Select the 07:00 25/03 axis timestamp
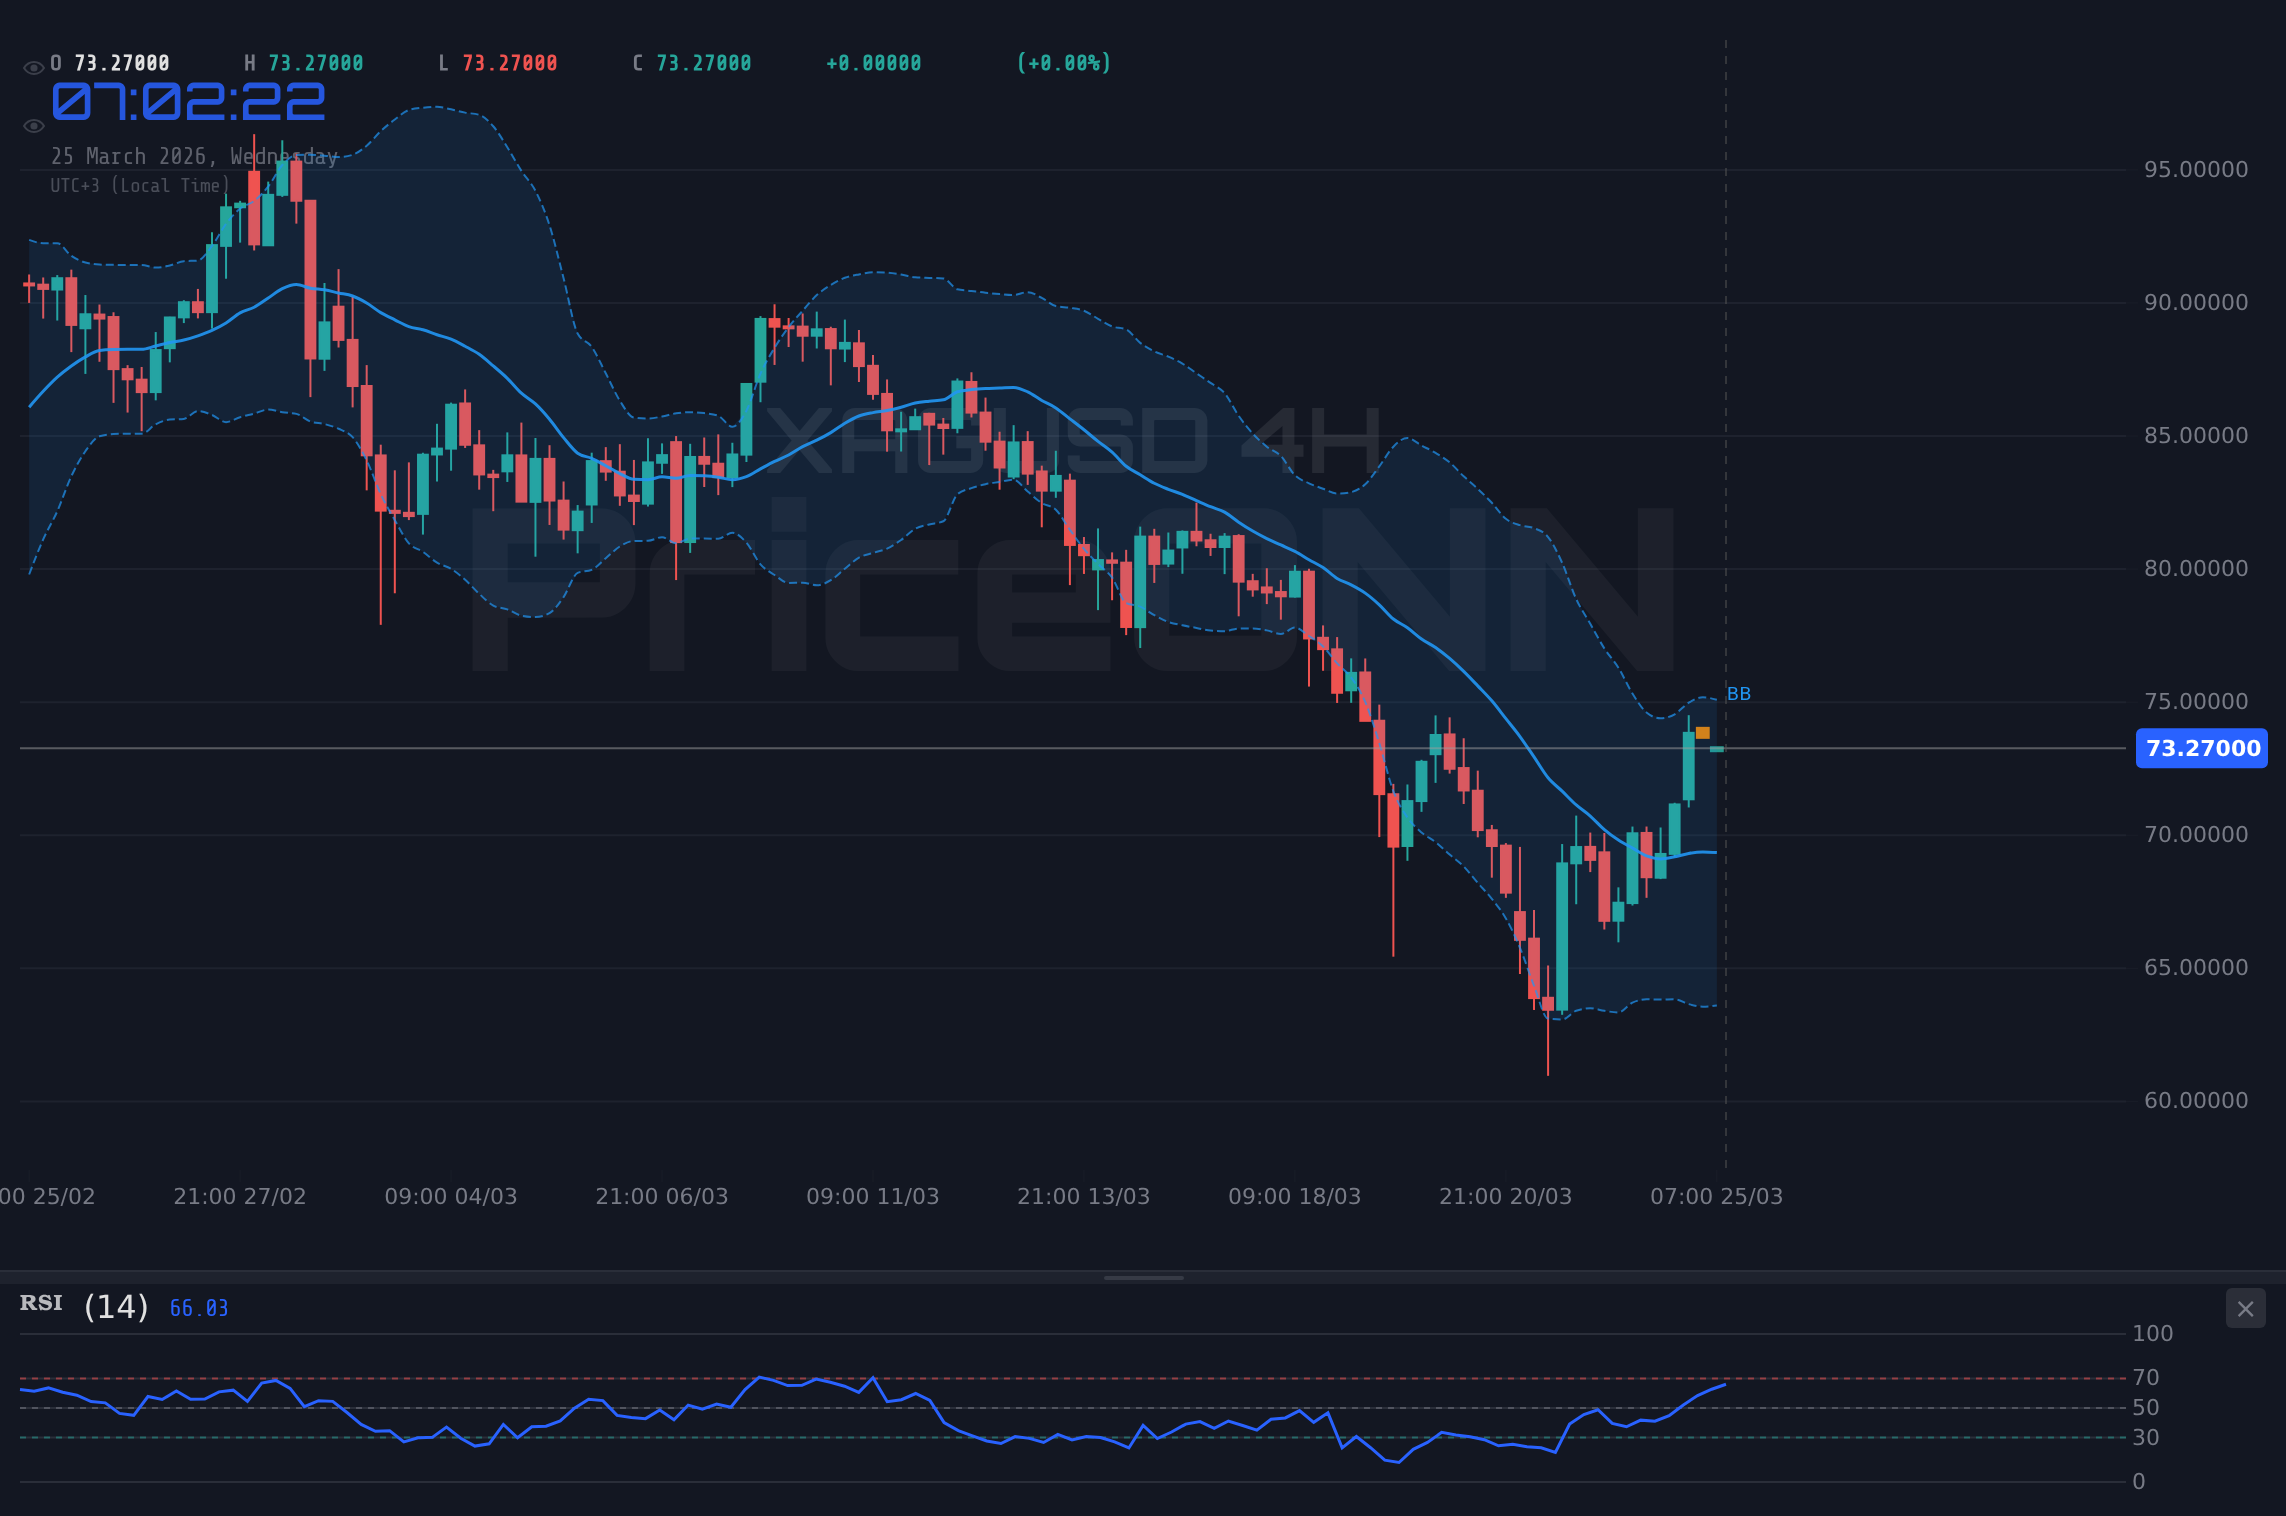 tap(1717, 1196)
